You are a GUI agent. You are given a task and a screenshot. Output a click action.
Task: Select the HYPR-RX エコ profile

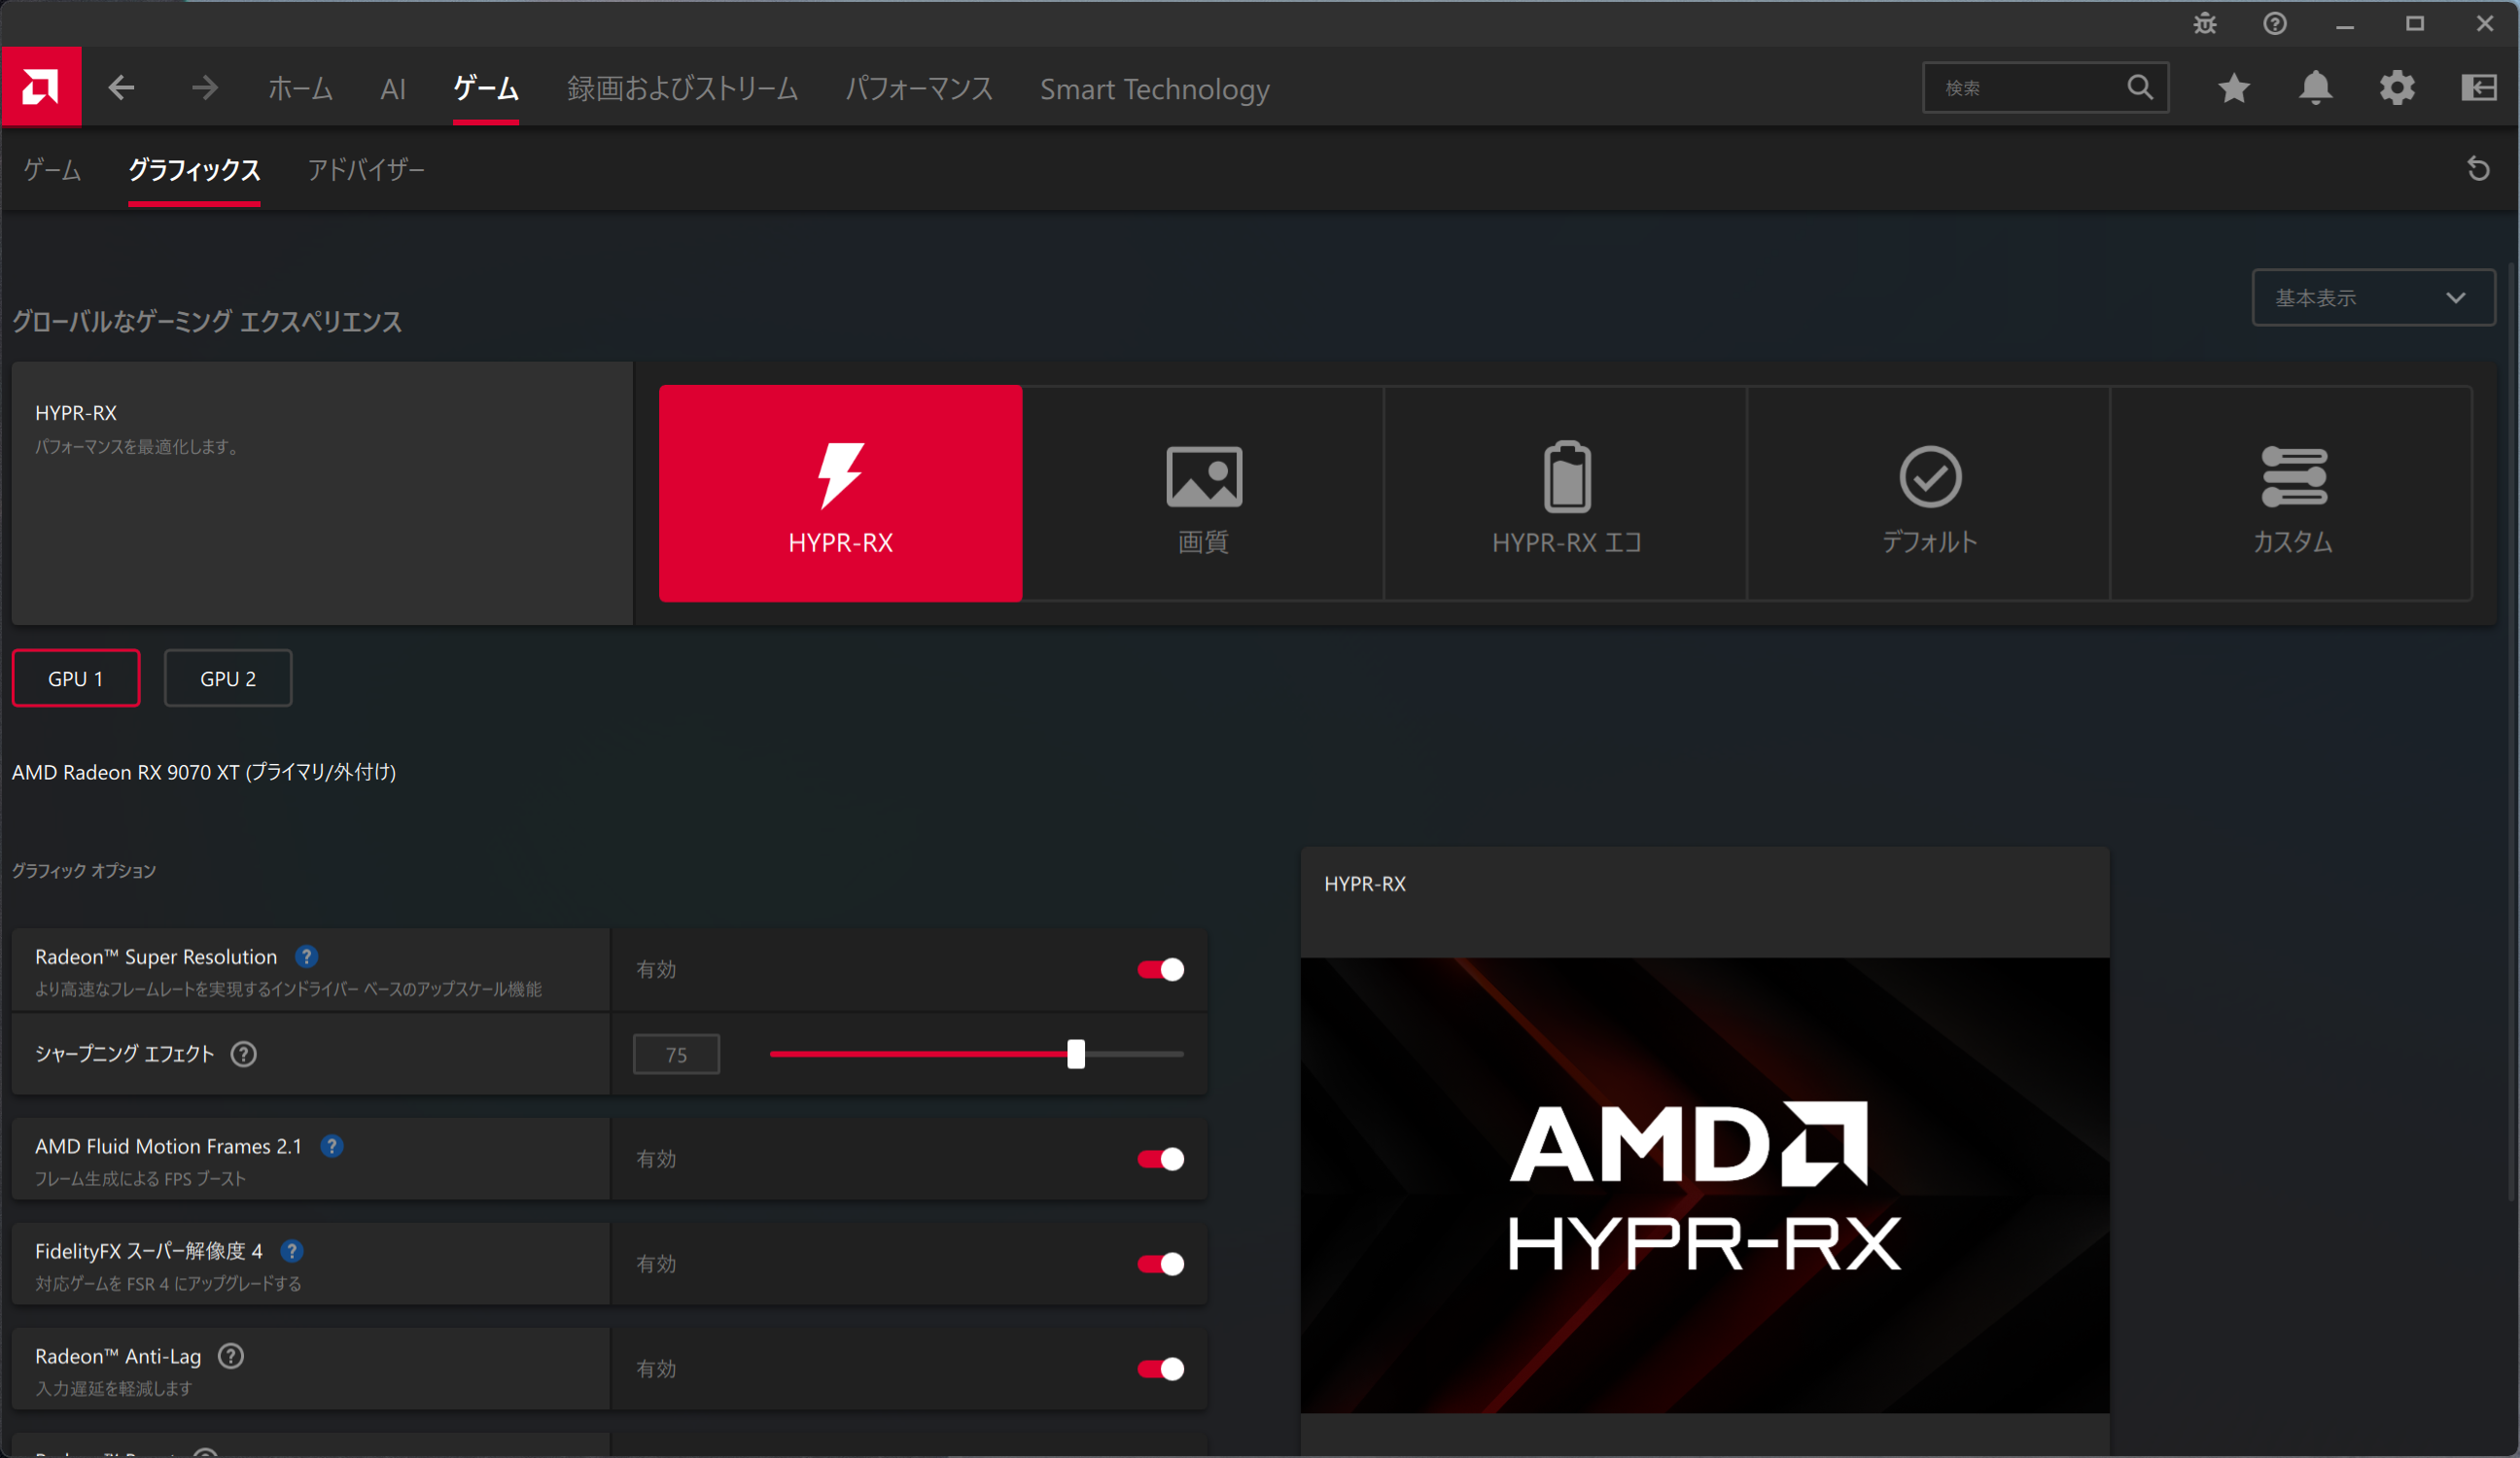point(1565,494)
